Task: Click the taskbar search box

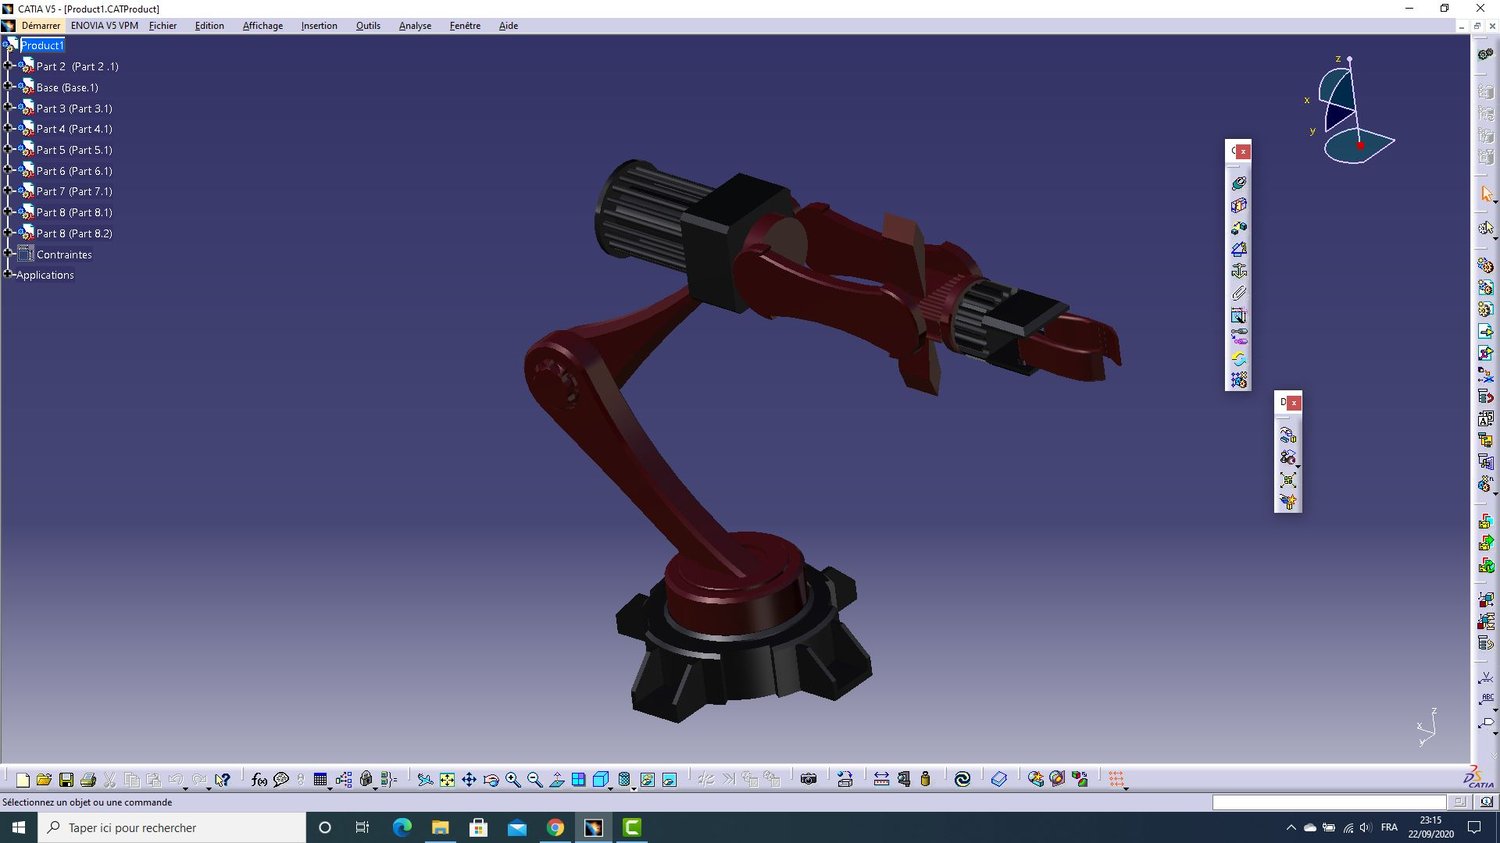Action: (x=172, y=827)
